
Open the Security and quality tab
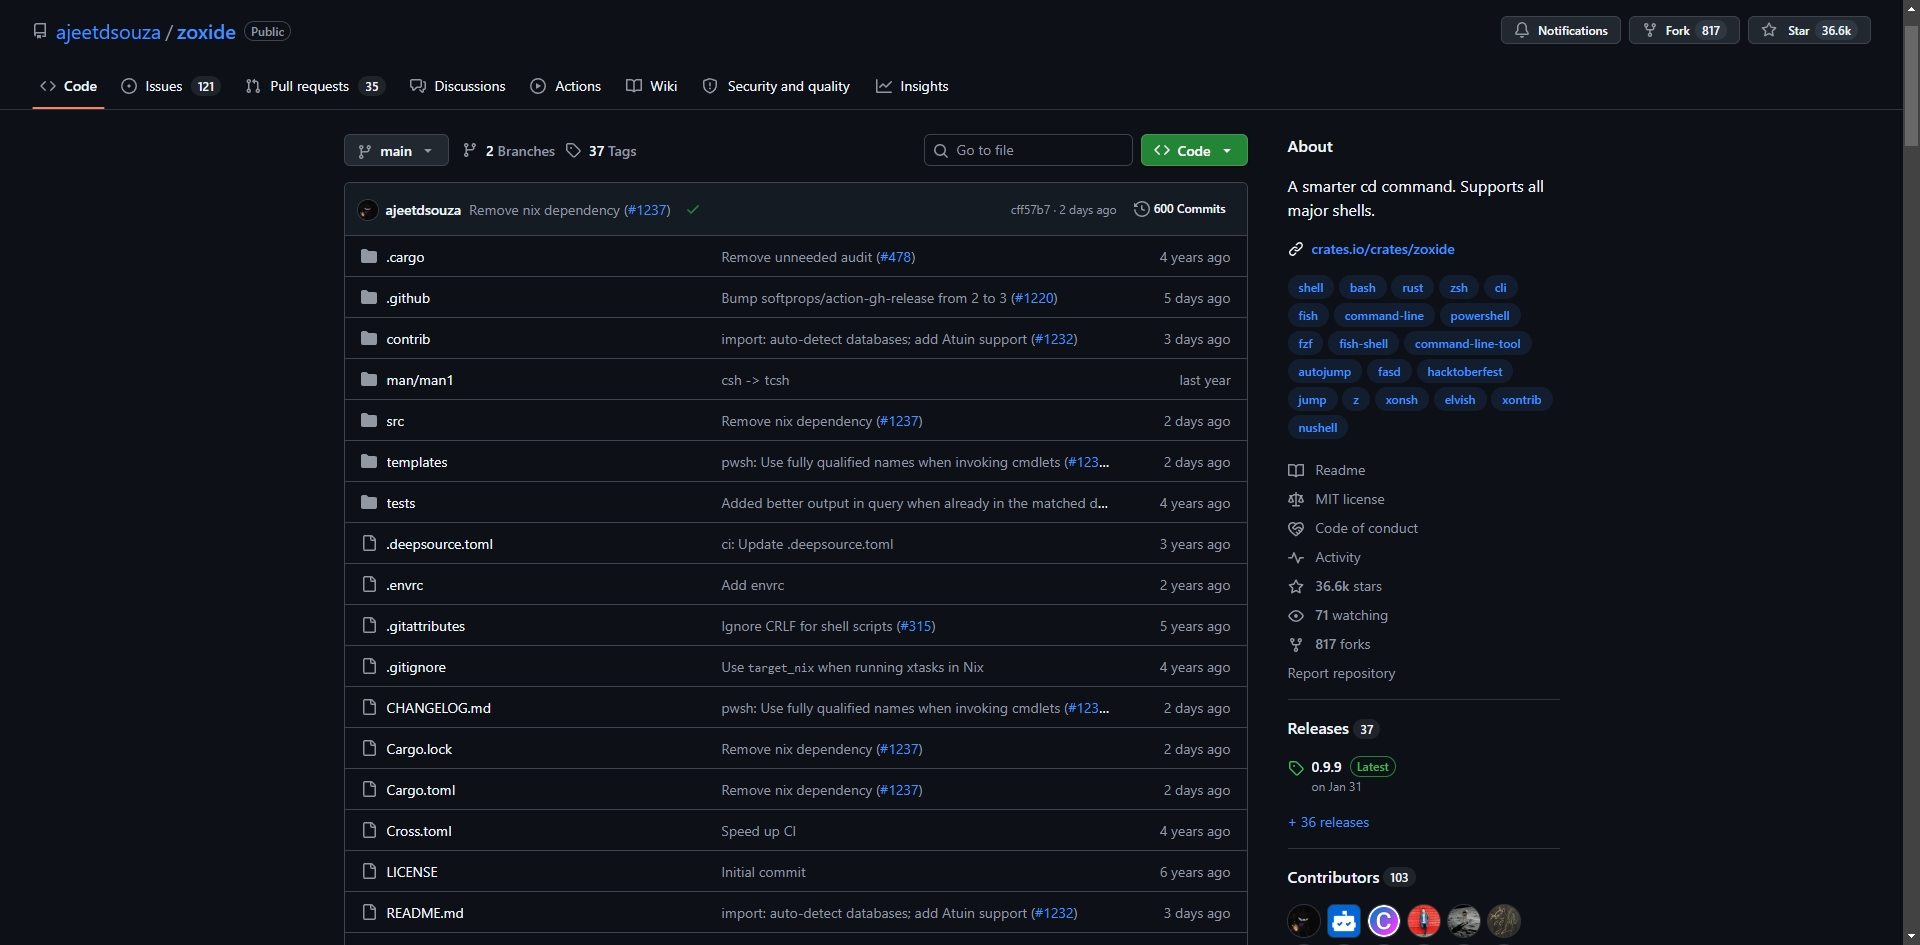point(777,86)
